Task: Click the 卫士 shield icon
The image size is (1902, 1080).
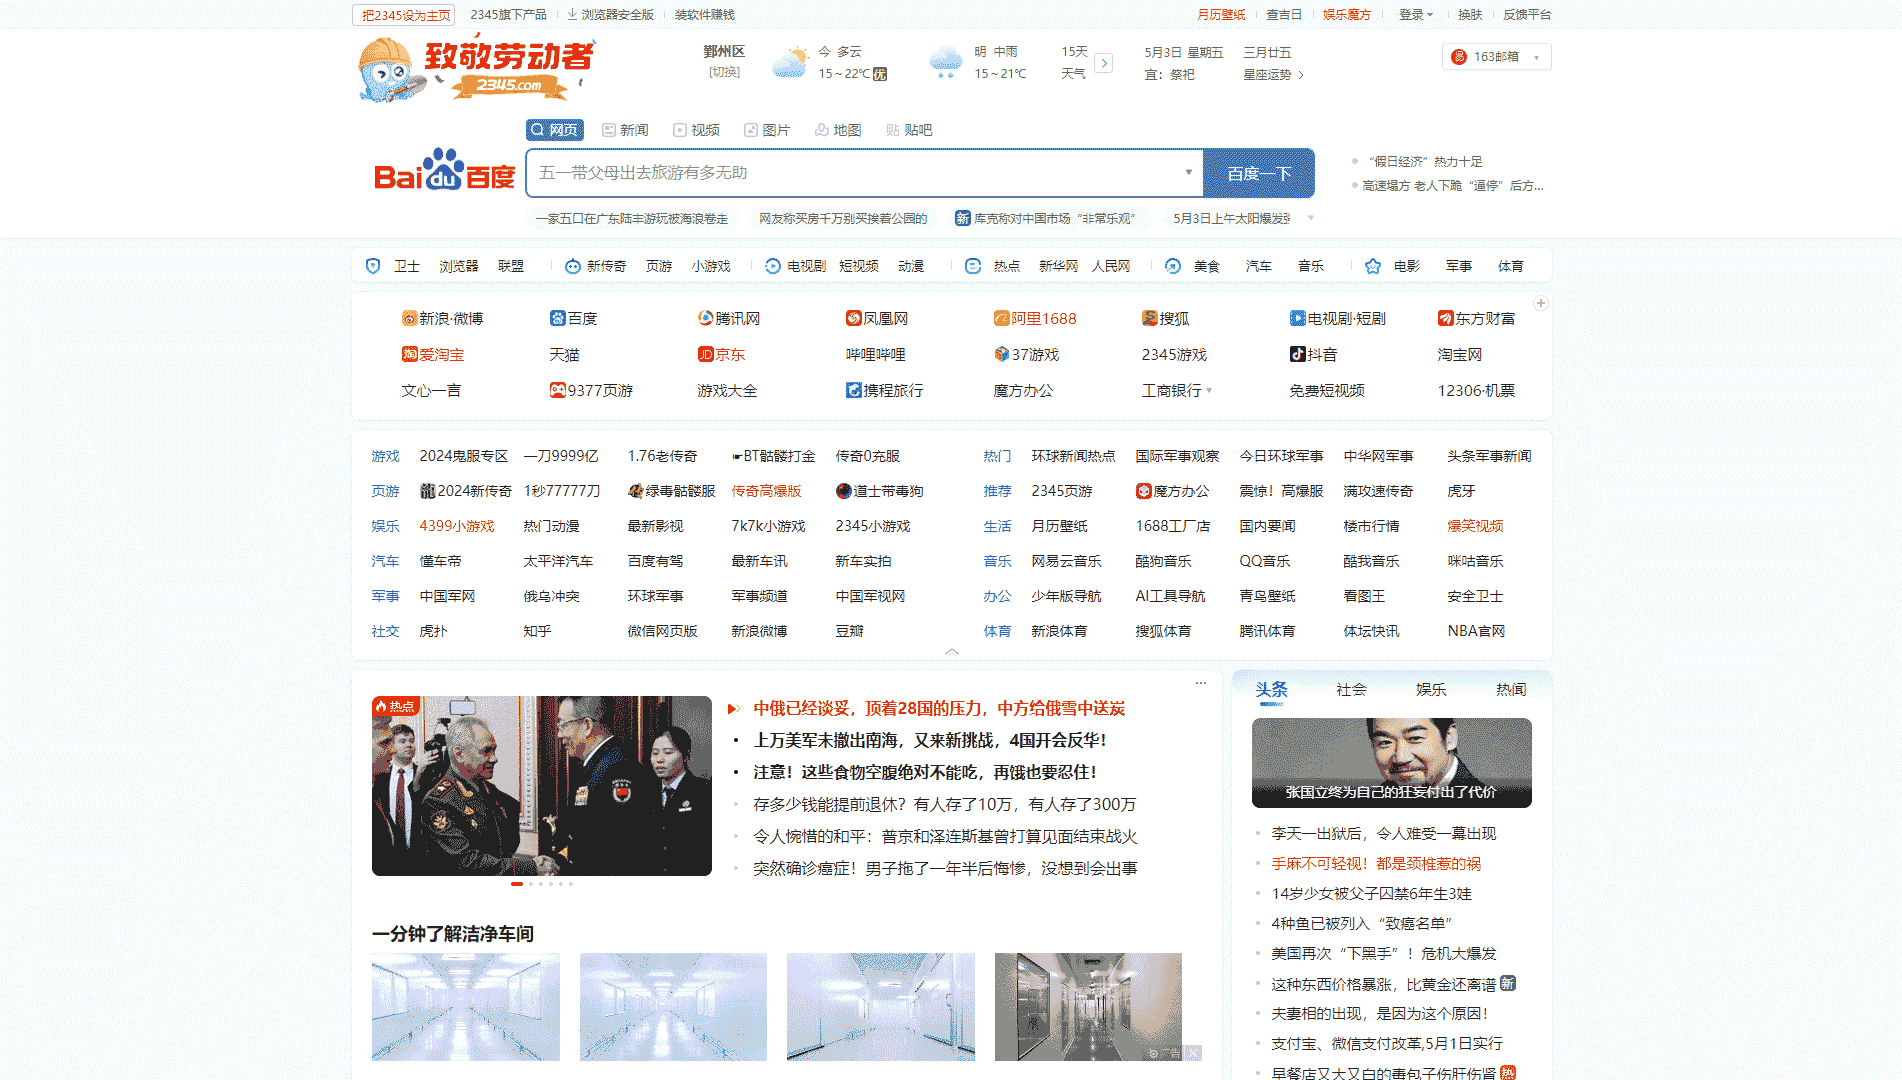Action: coord(373,266)
